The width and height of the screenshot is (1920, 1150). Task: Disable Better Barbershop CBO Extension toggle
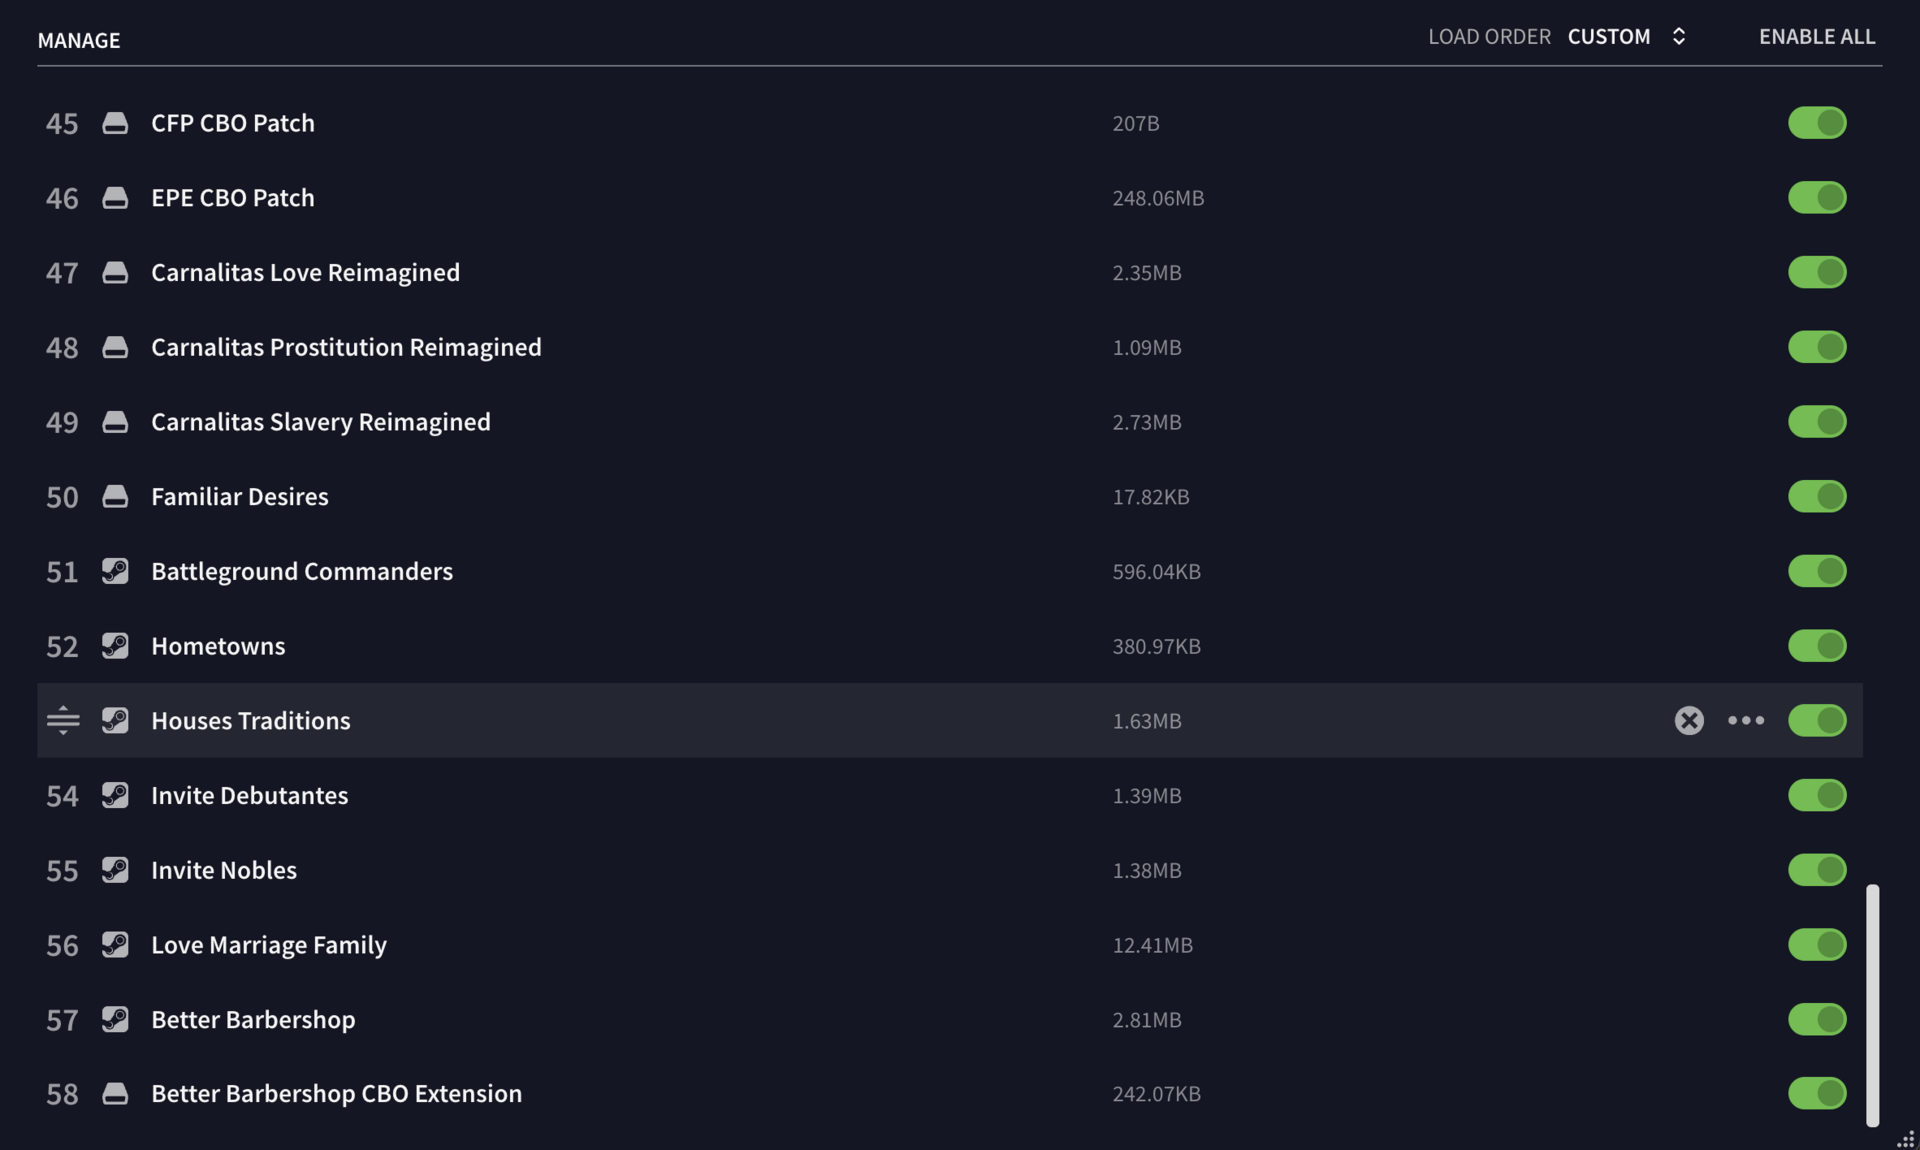point(1817,1093)
